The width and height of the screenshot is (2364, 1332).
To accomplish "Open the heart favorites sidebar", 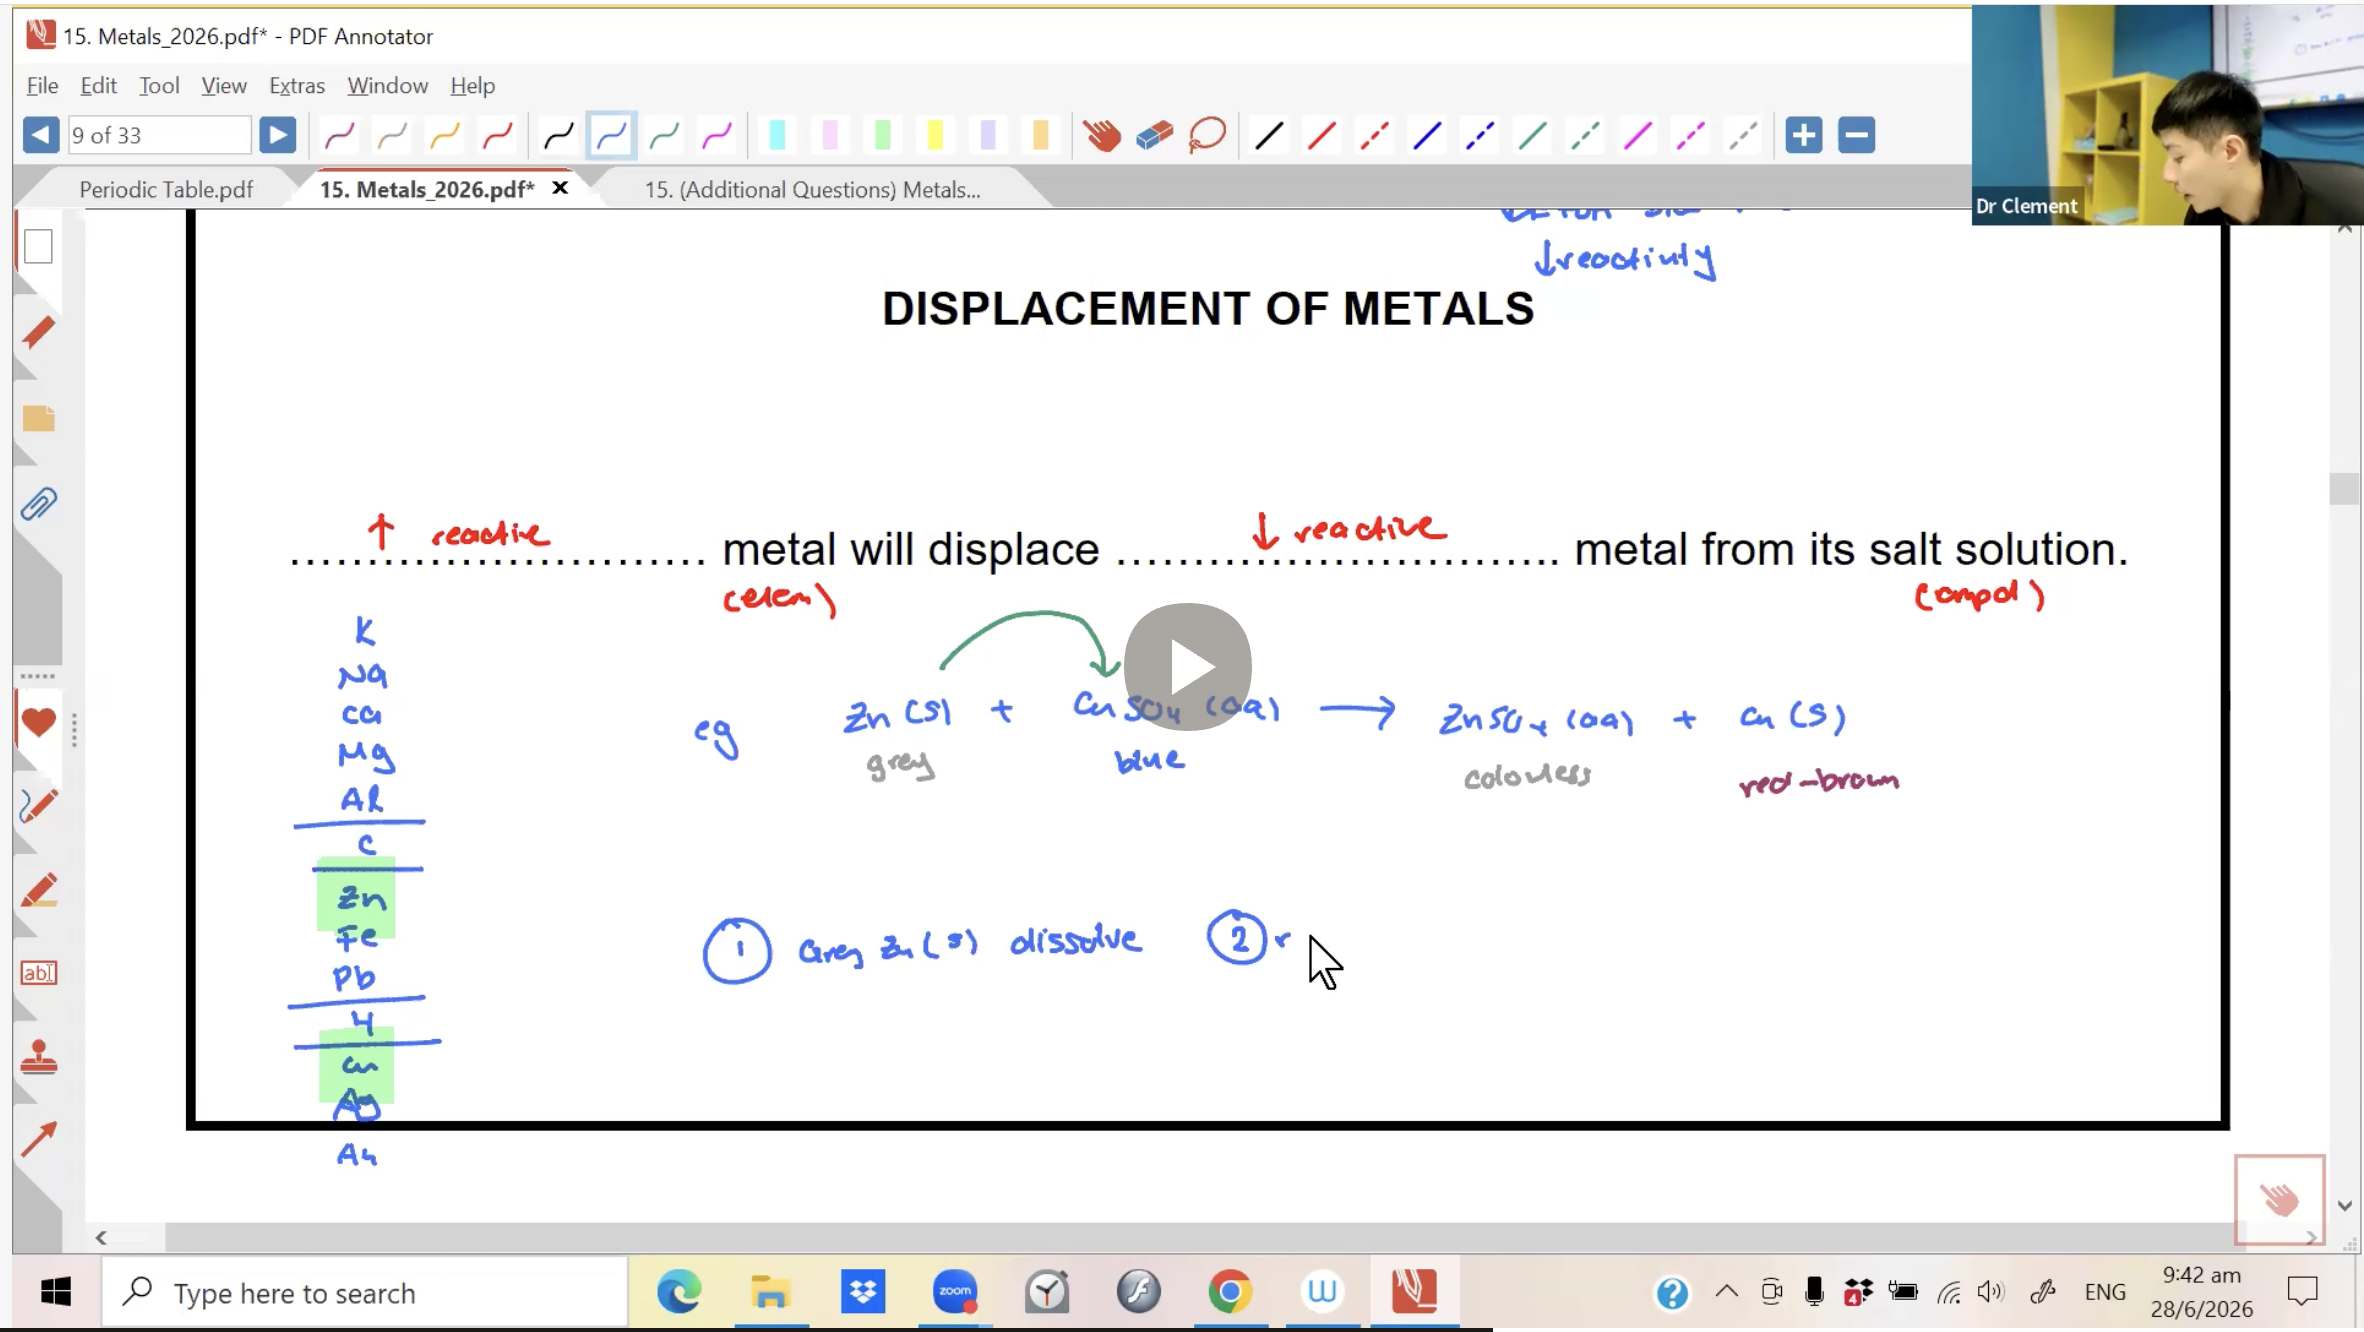I will pyautogui.click(x=38, y=722).
